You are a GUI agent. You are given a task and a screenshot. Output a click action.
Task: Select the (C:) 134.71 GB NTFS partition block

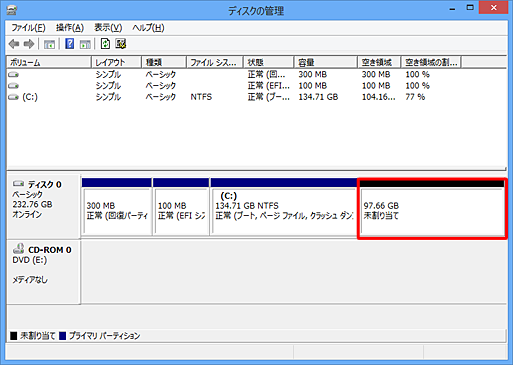click(x=284, y=207)
